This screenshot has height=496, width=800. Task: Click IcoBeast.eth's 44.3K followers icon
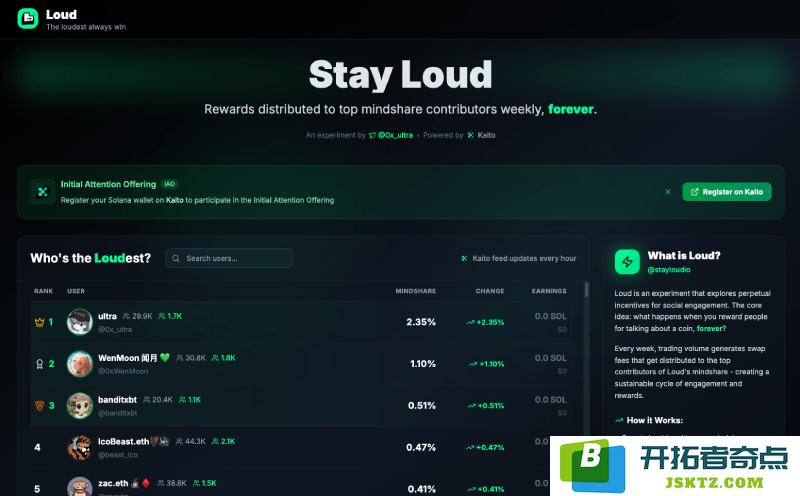(x=180, y=441)
